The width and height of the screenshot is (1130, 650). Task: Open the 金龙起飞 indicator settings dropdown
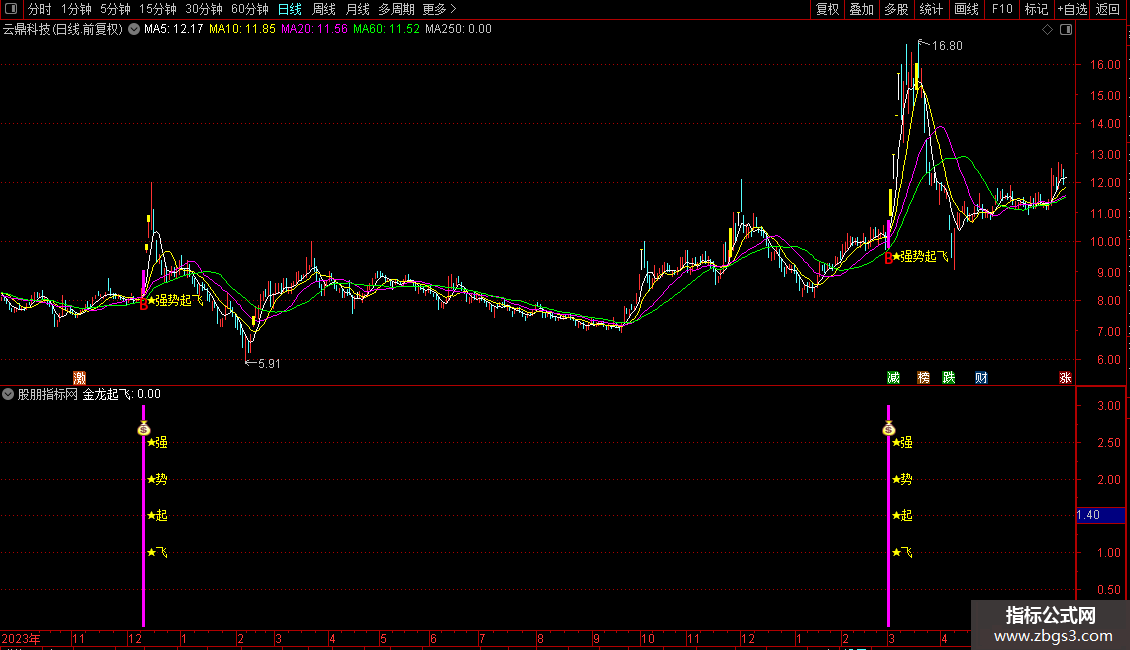(x=8, y=394)
